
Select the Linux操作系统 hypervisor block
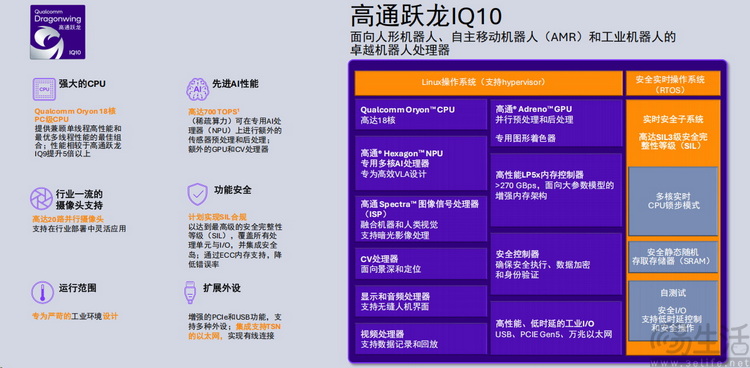click(488, 83)
